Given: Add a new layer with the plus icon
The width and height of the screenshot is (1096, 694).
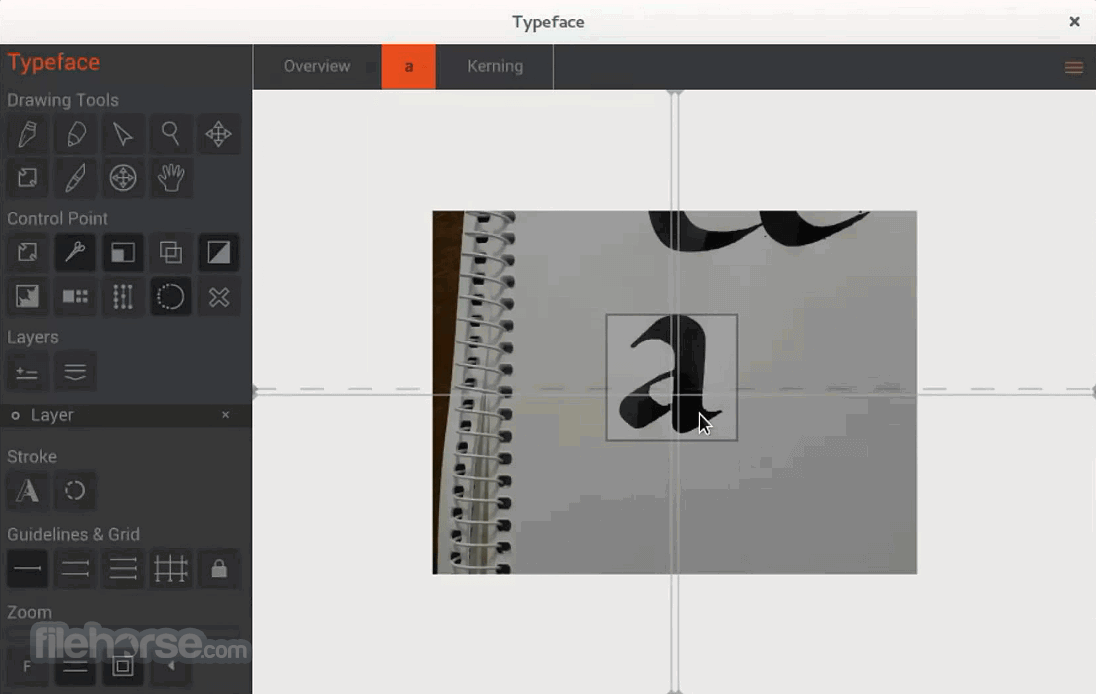Looking at the screenshot, I should pos(27,371).
